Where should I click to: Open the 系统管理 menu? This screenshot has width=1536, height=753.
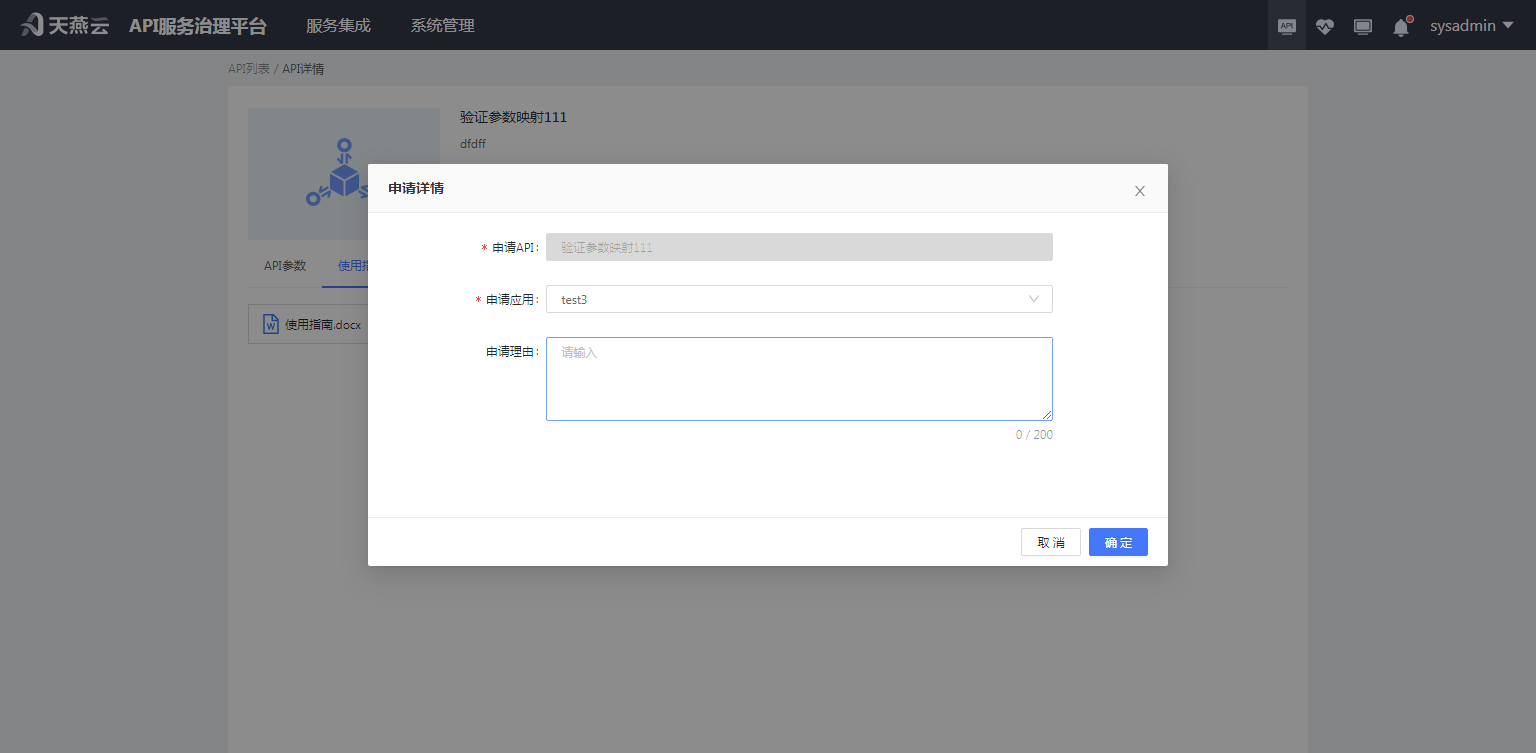[x=443, y=26]
